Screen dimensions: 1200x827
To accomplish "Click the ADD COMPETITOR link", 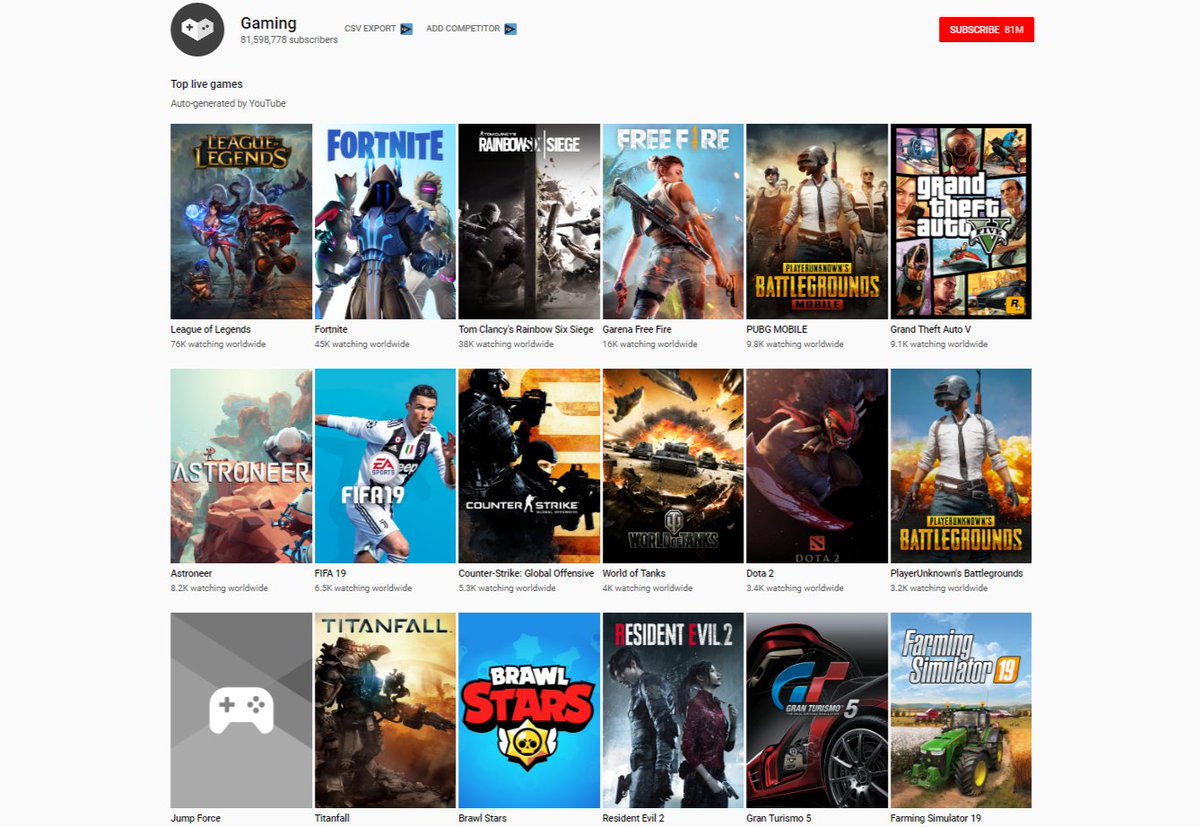I will (x=463, y=29).
